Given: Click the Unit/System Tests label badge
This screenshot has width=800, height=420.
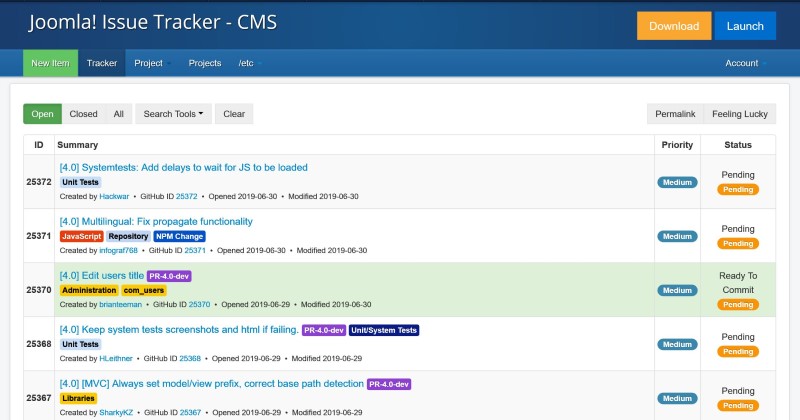Looking at the screenshot, I should coord(384,330).
